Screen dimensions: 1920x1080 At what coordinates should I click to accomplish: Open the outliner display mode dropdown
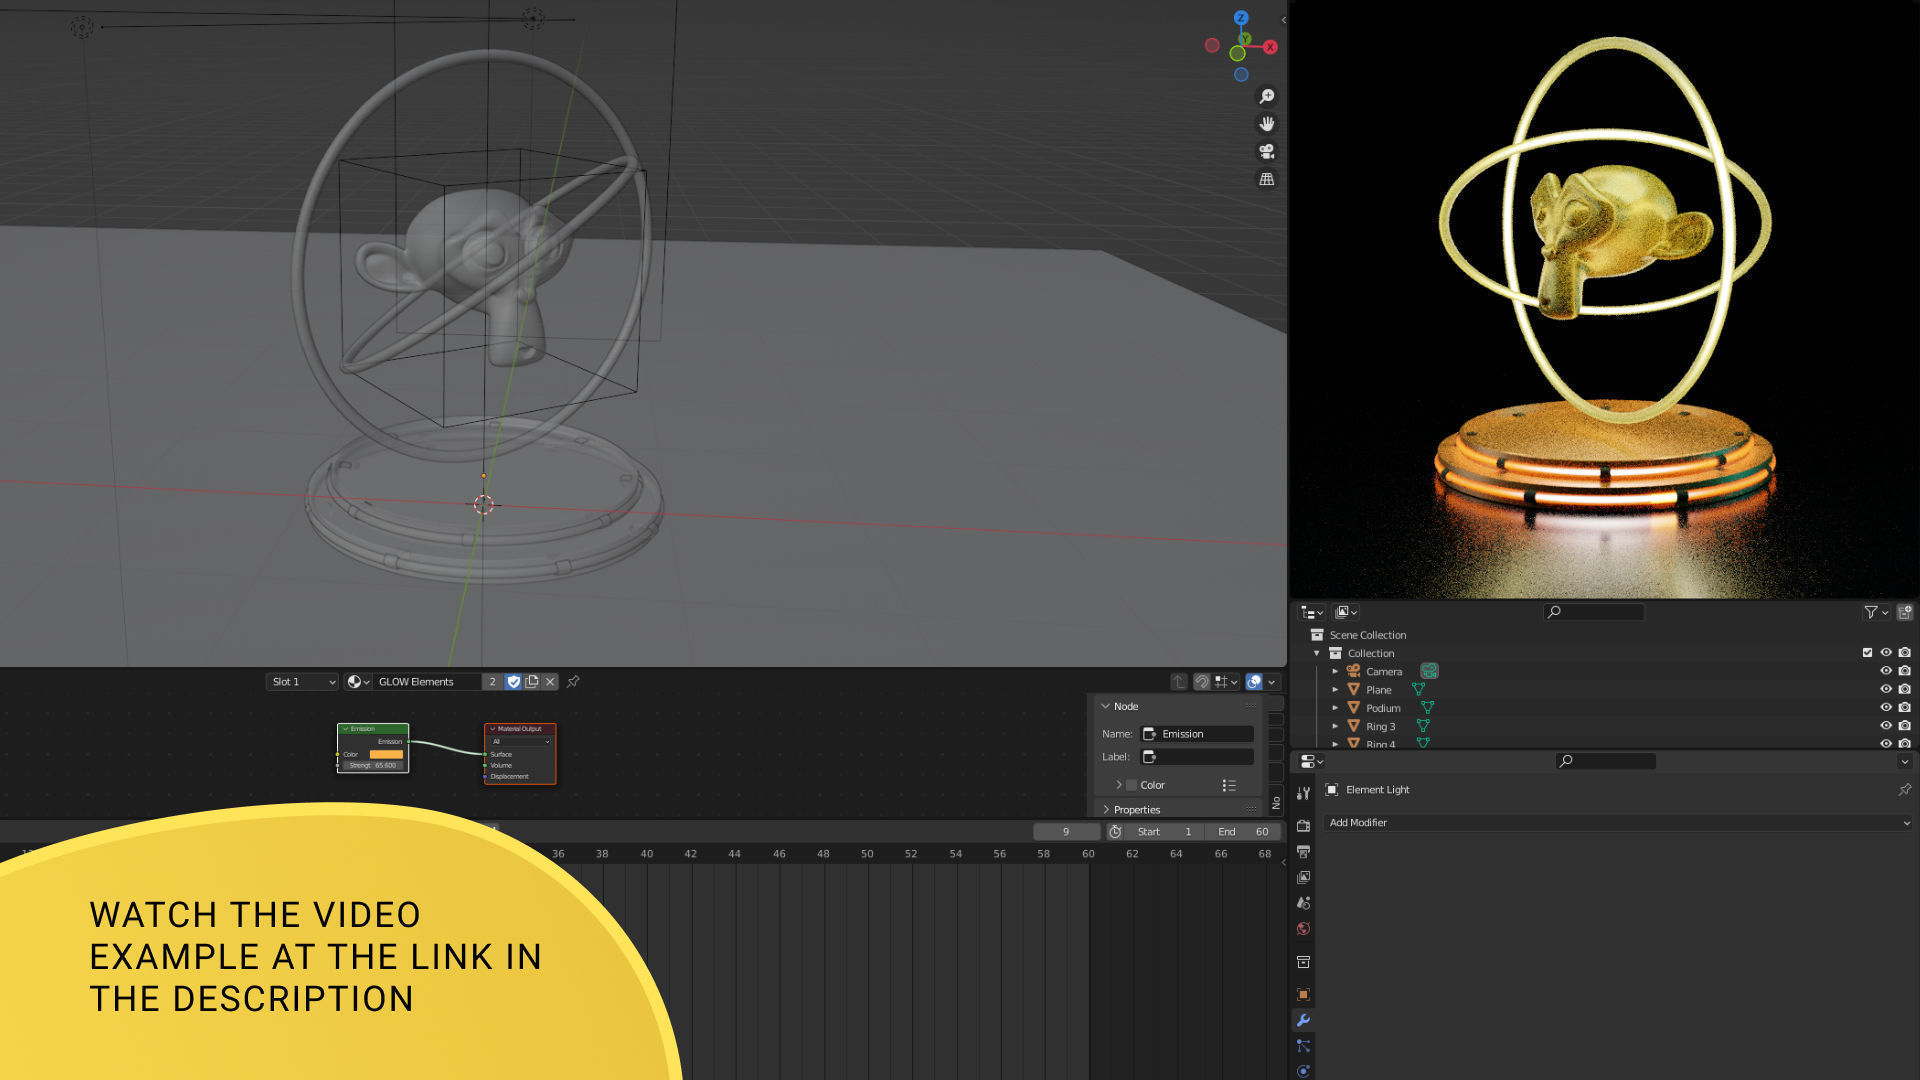[1346, 612]
